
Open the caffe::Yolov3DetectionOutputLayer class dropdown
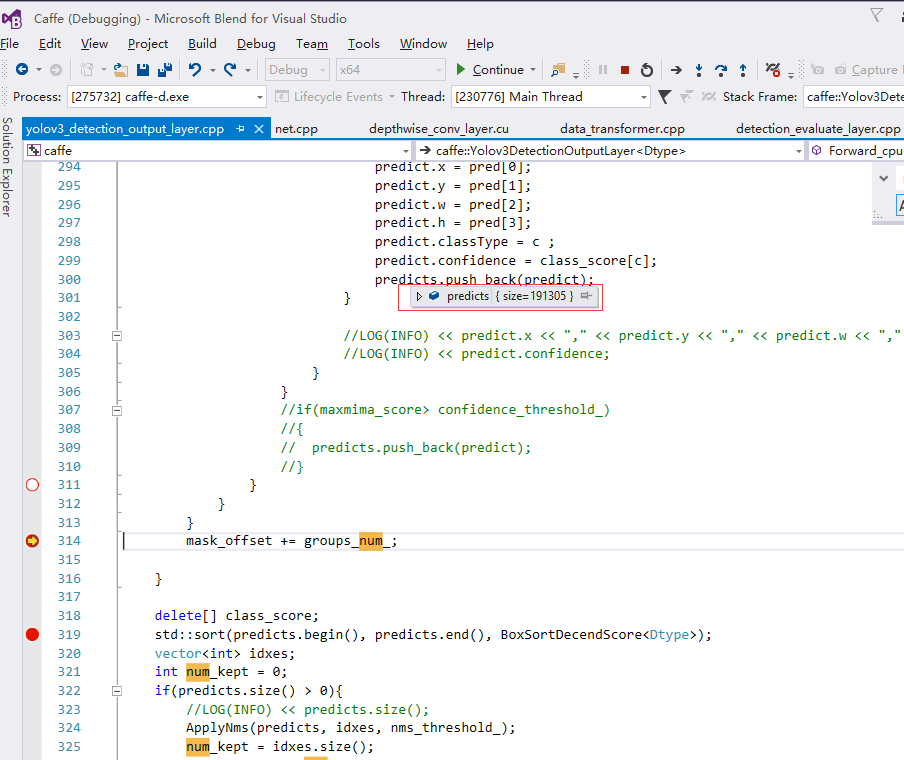tap(610, 151)
